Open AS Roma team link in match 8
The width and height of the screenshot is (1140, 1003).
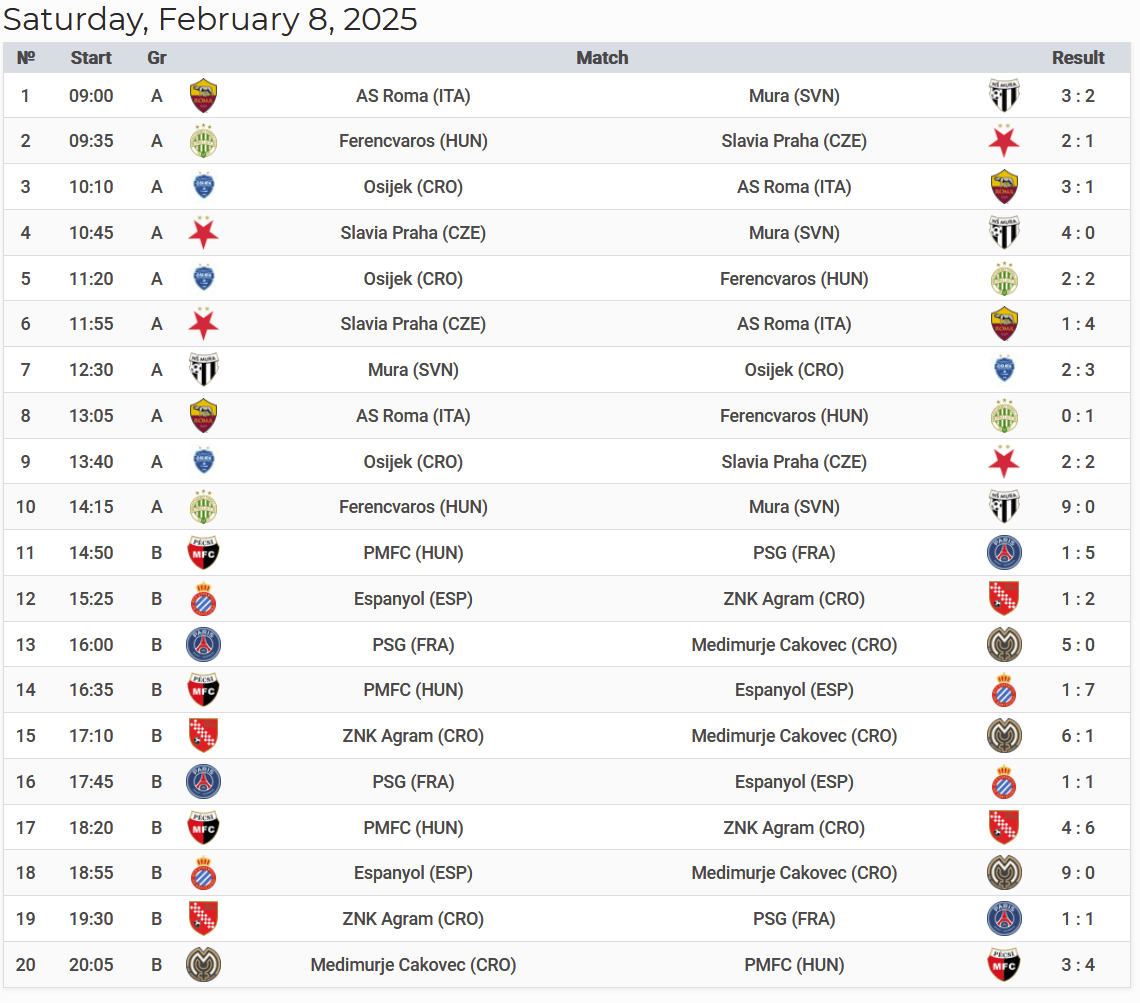tap(413, 416)
